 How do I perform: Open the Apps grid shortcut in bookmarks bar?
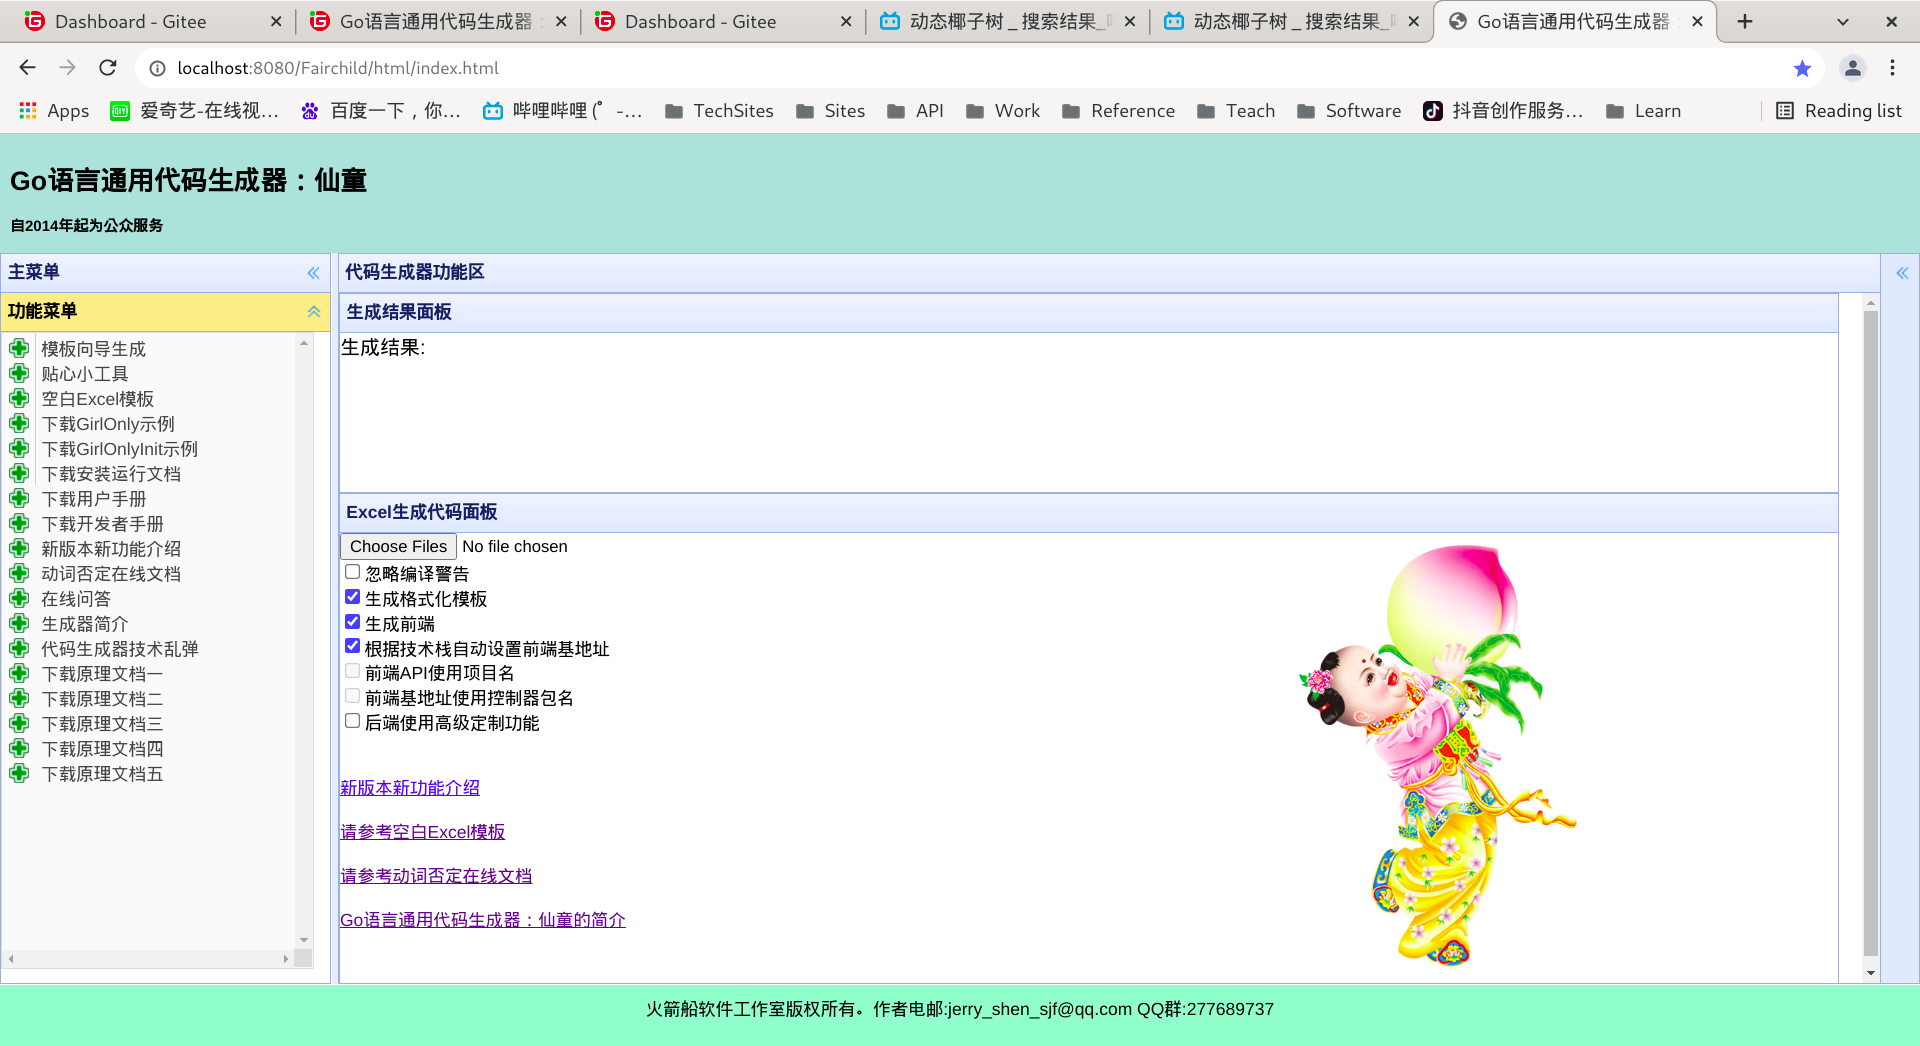click(x=54, y=111)
